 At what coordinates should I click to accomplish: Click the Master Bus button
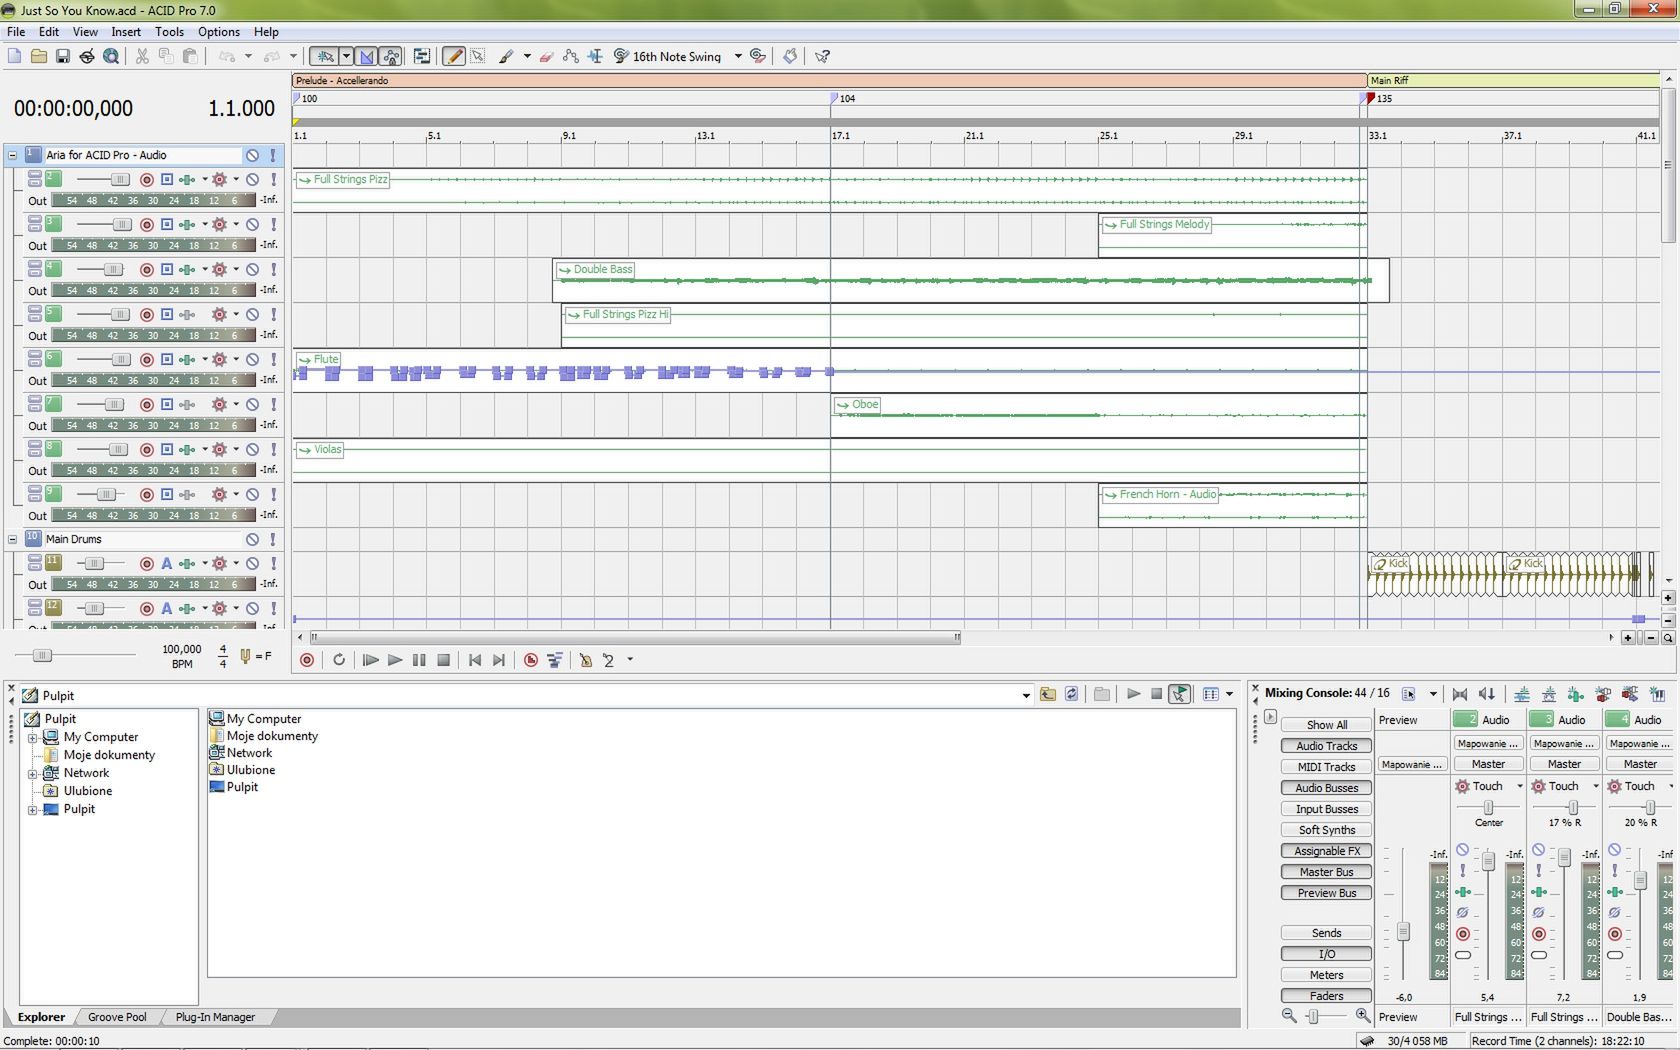click(x=1325, y=871)
